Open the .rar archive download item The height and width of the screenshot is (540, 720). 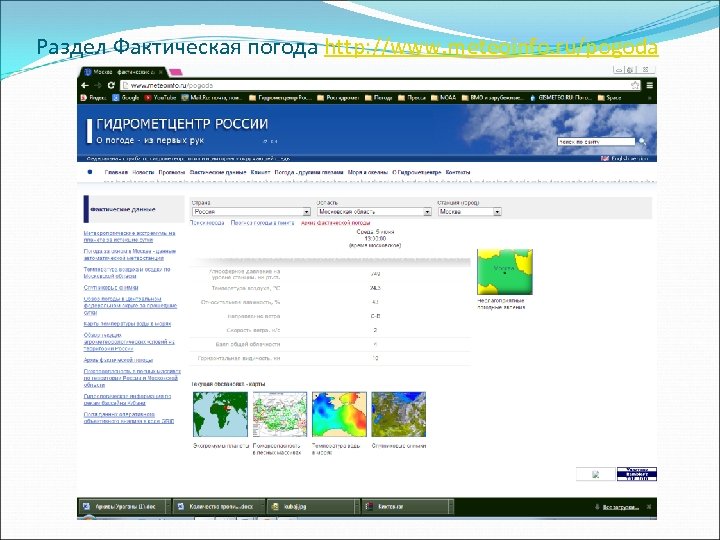pos(405,506)
